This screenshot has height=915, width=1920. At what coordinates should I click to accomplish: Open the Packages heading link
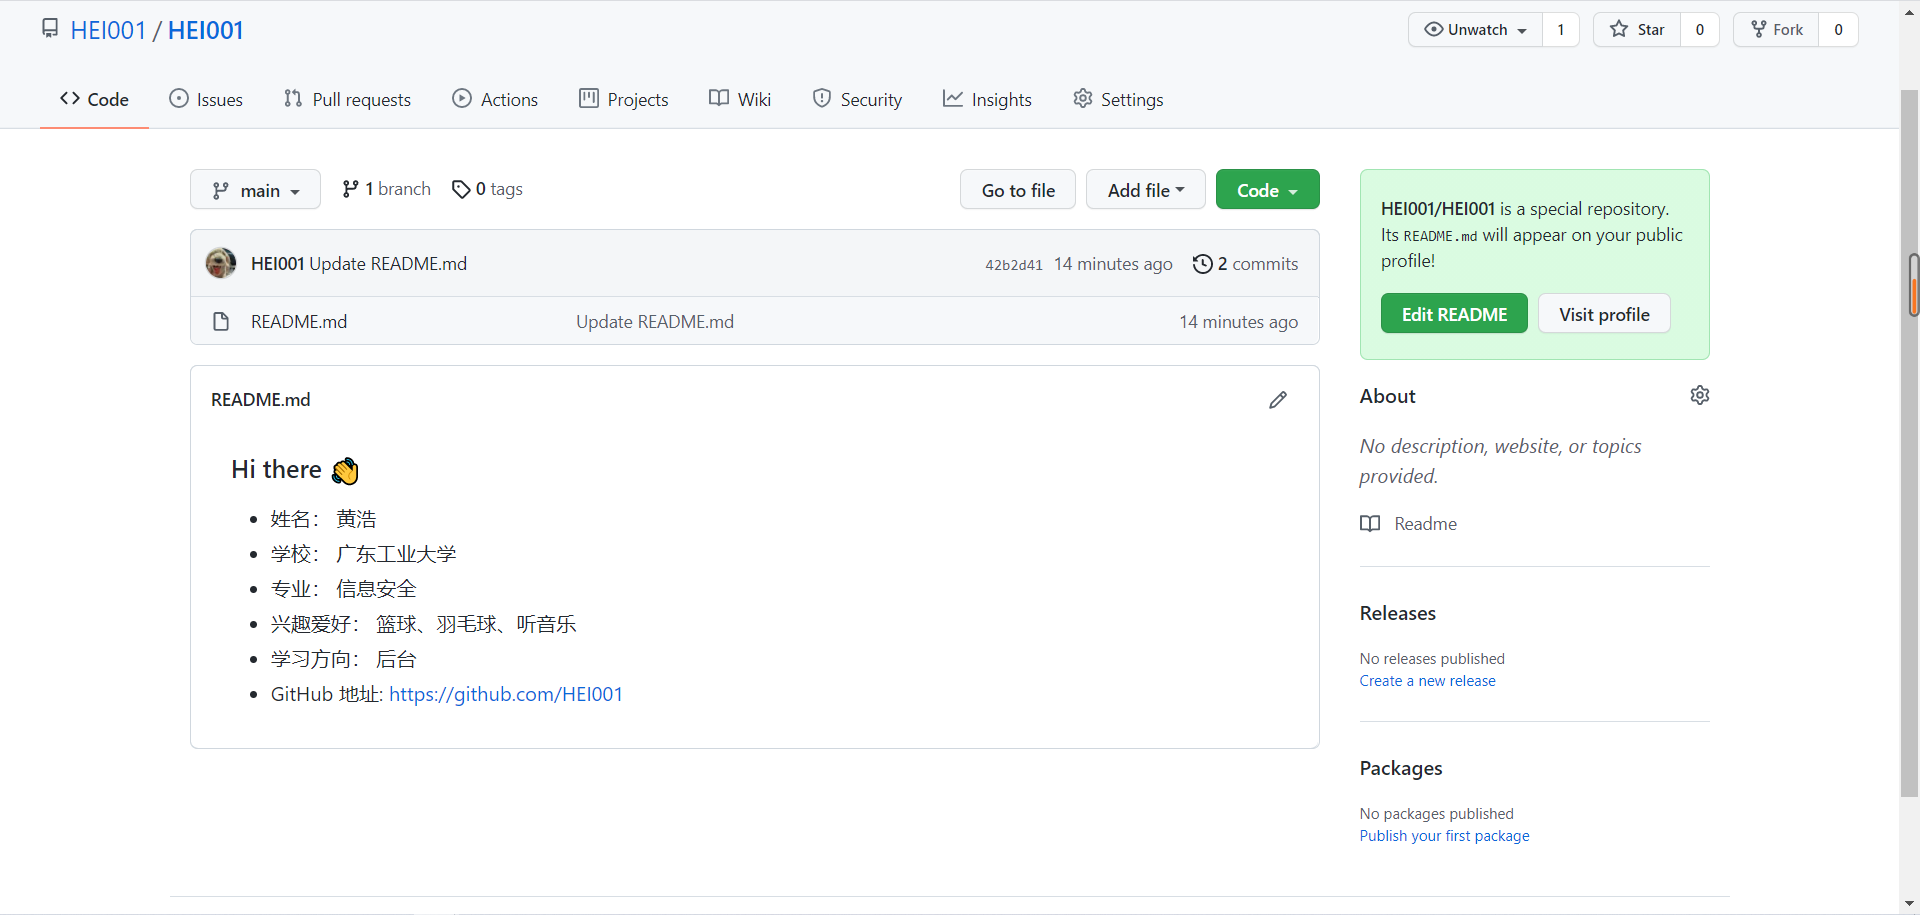(x=1401, y=768)
